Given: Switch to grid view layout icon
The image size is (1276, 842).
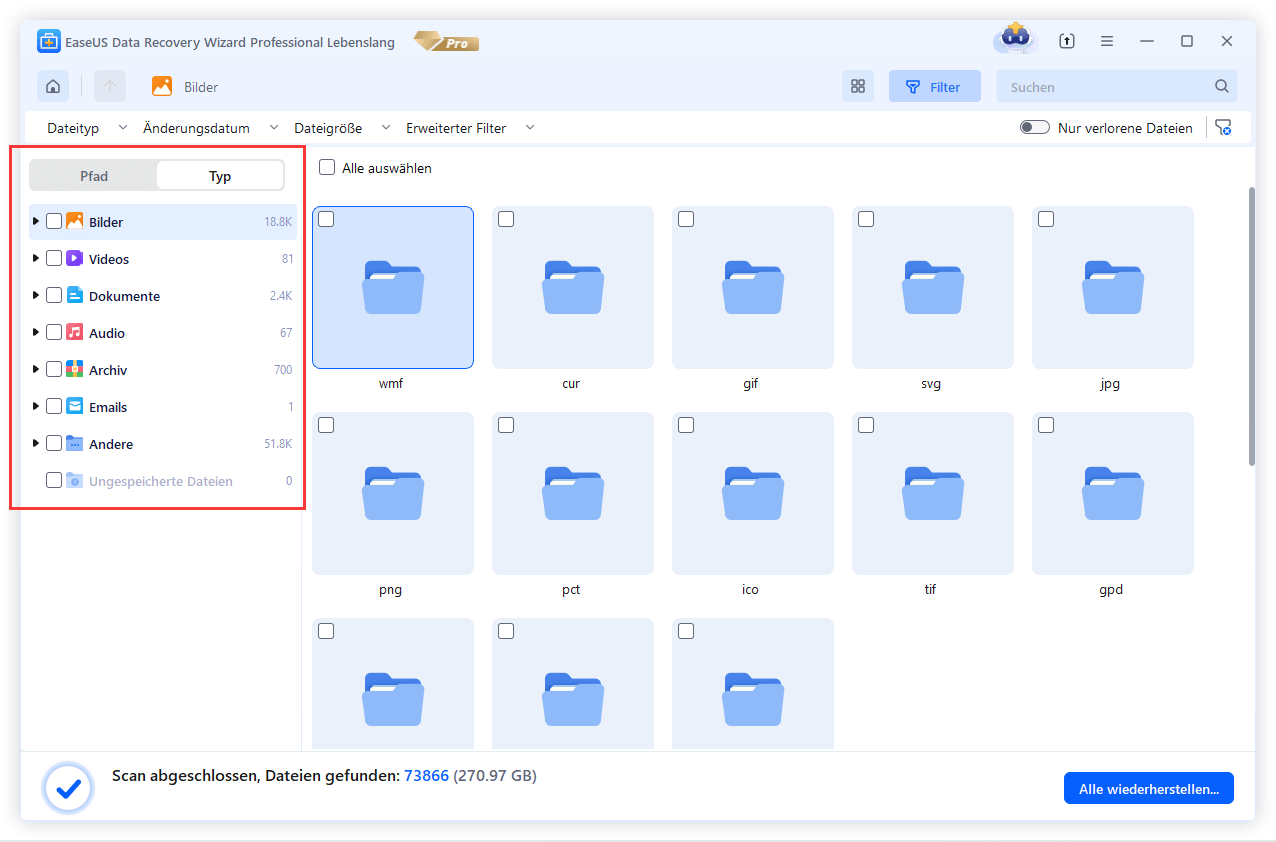Looking at the screenshot, I should 857,87.
